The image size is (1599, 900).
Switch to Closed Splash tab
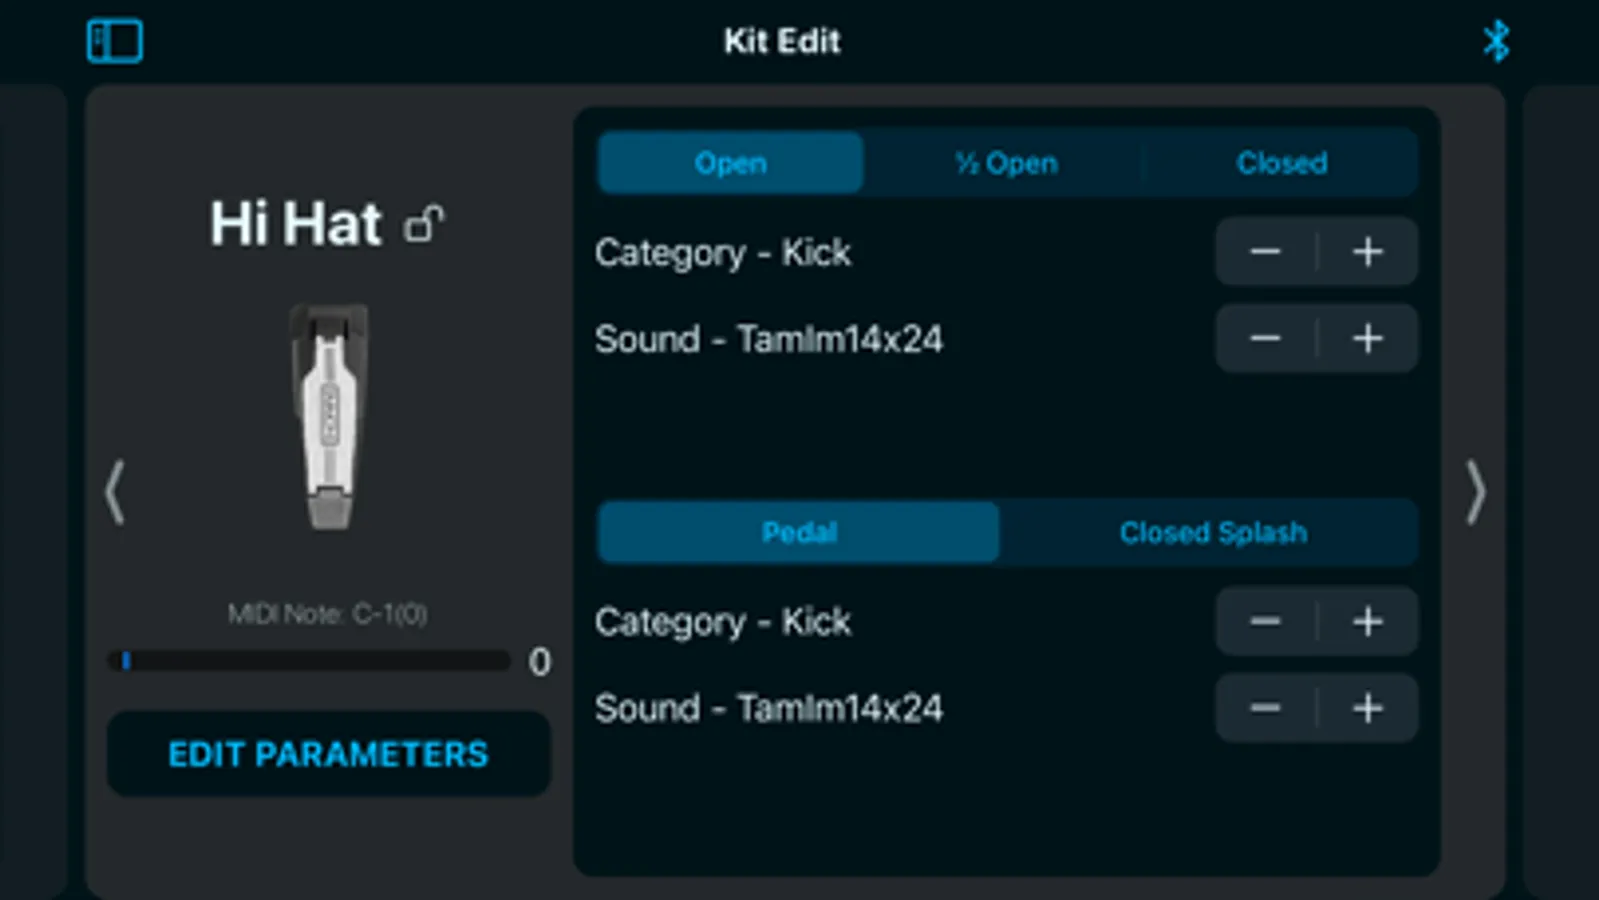click(1212, 533)
